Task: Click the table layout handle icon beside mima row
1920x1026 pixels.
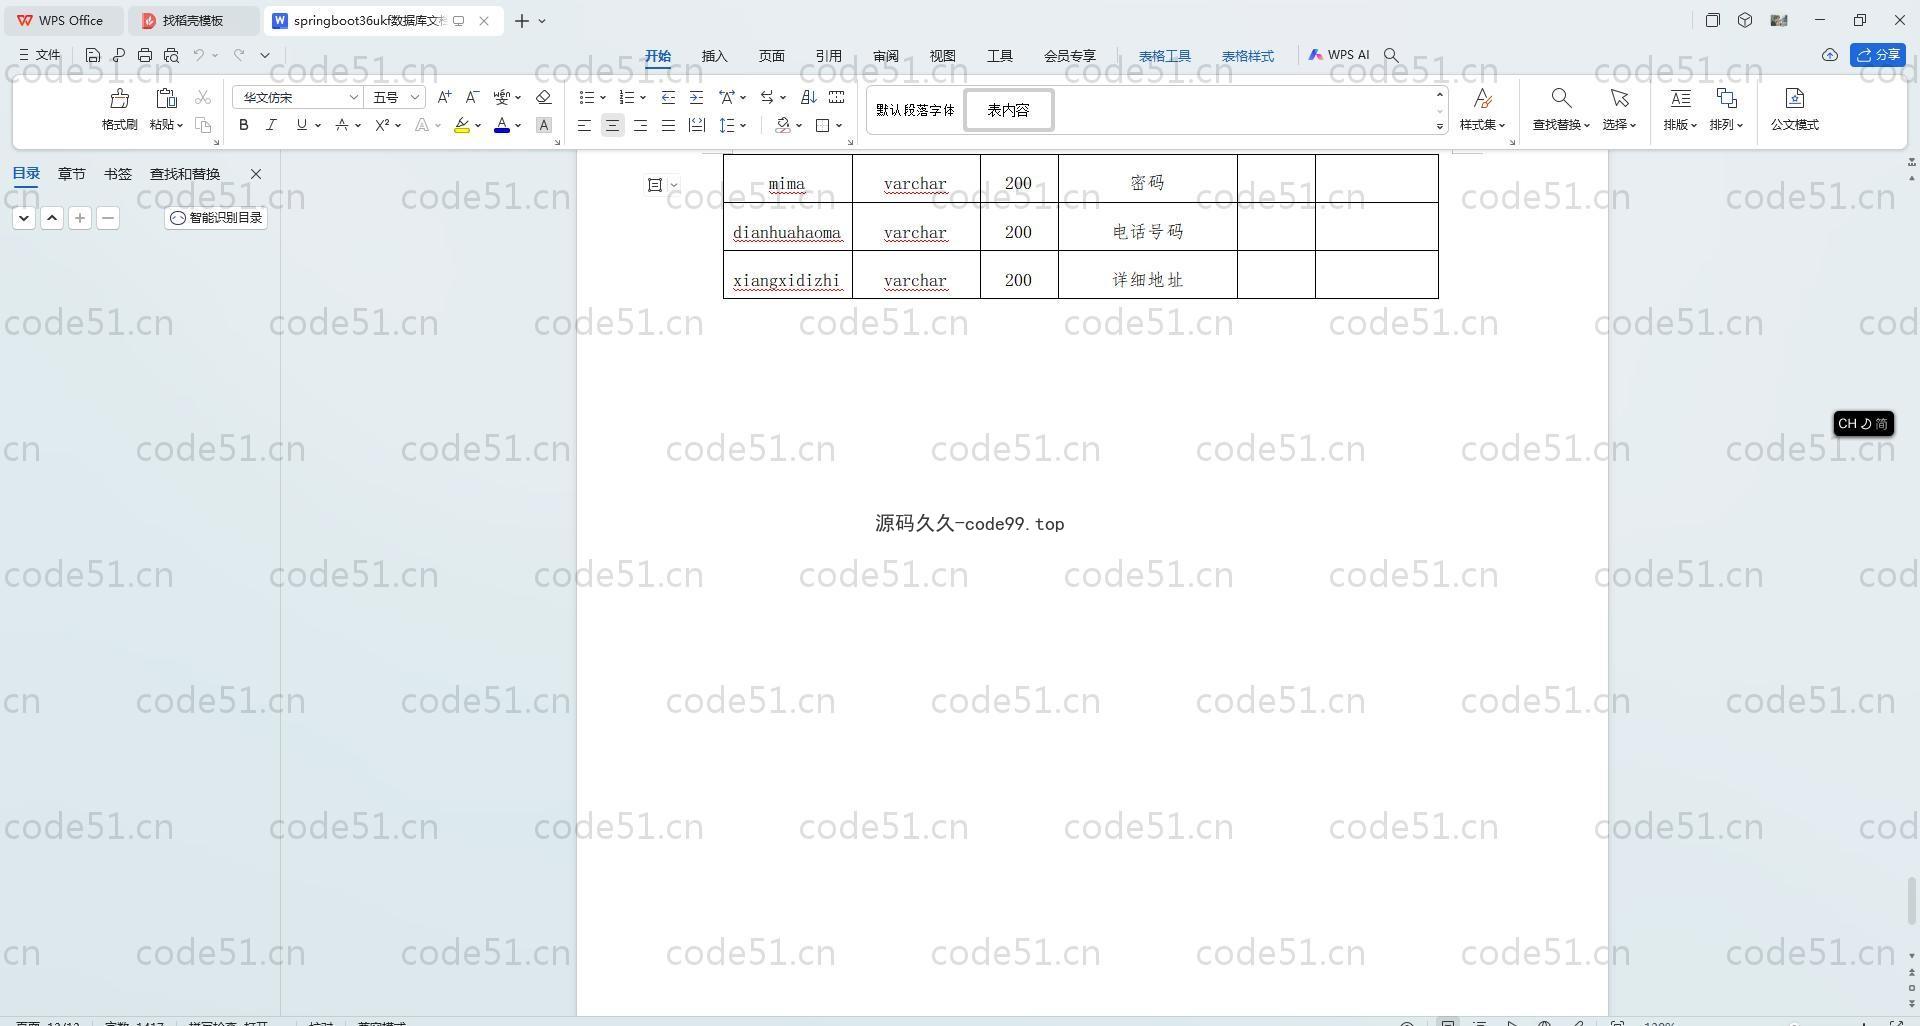Action: [x=655, y=185]
